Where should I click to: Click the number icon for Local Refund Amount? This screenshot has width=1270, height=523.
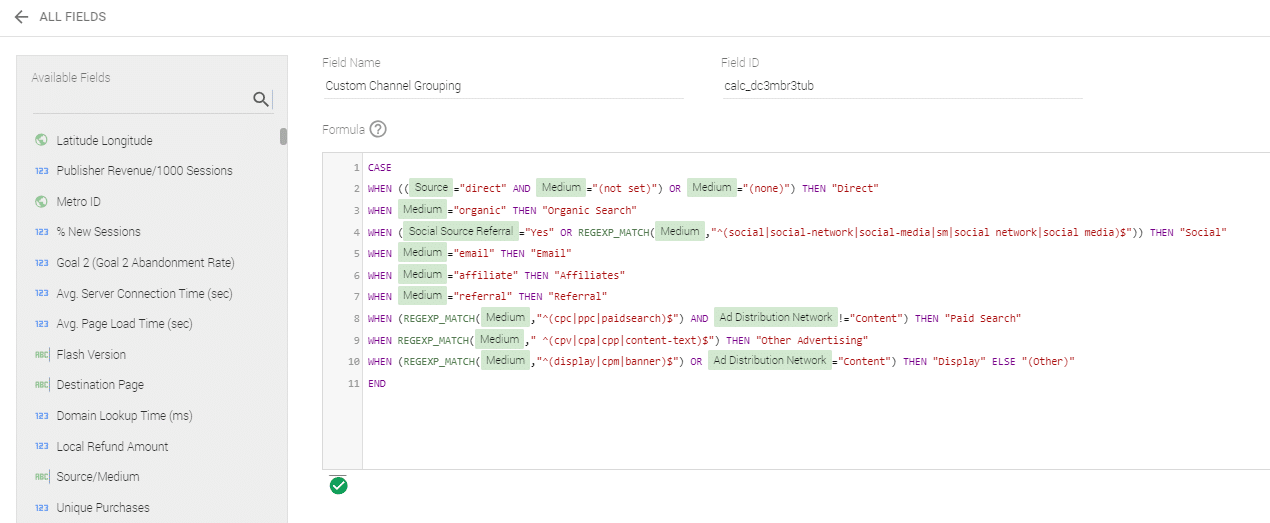tap(41, 447)
